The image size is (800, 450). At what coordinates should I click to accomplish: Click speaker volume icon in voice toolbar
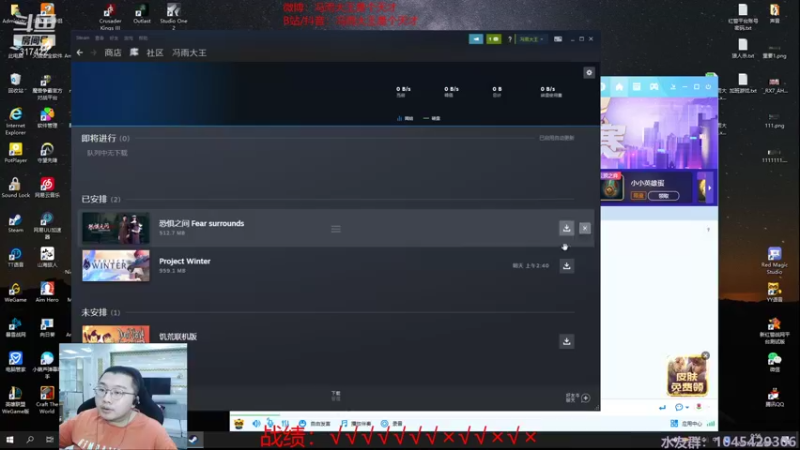coord(256,423)
